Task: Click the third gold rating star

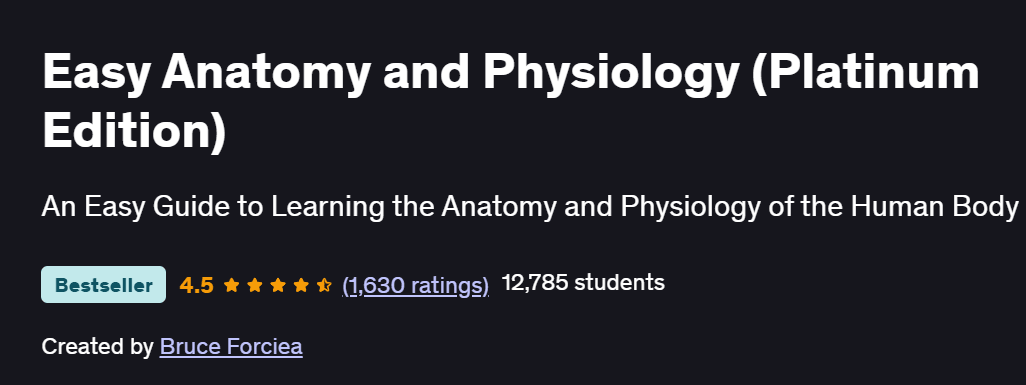Action: click(x=277, y=285)
